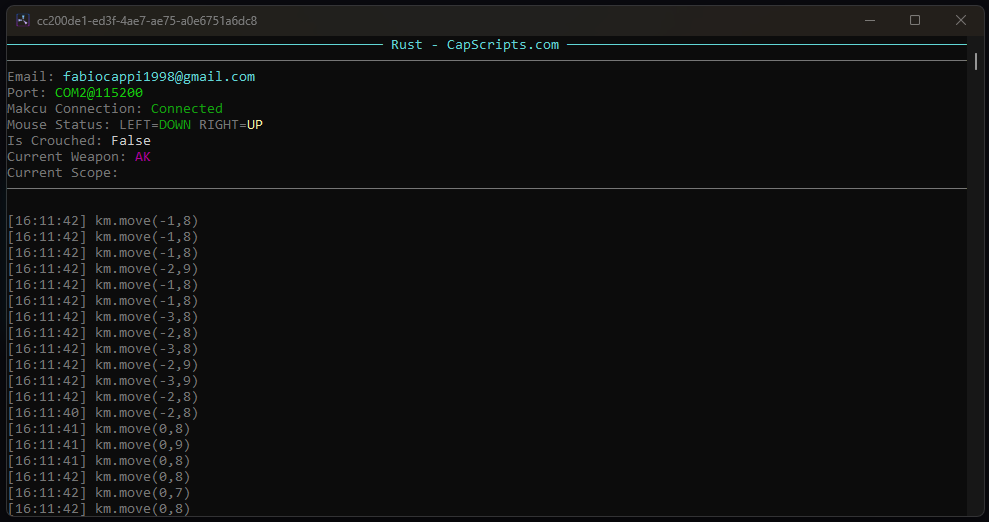Click the window title GUID text

click(x=147, y=20)
